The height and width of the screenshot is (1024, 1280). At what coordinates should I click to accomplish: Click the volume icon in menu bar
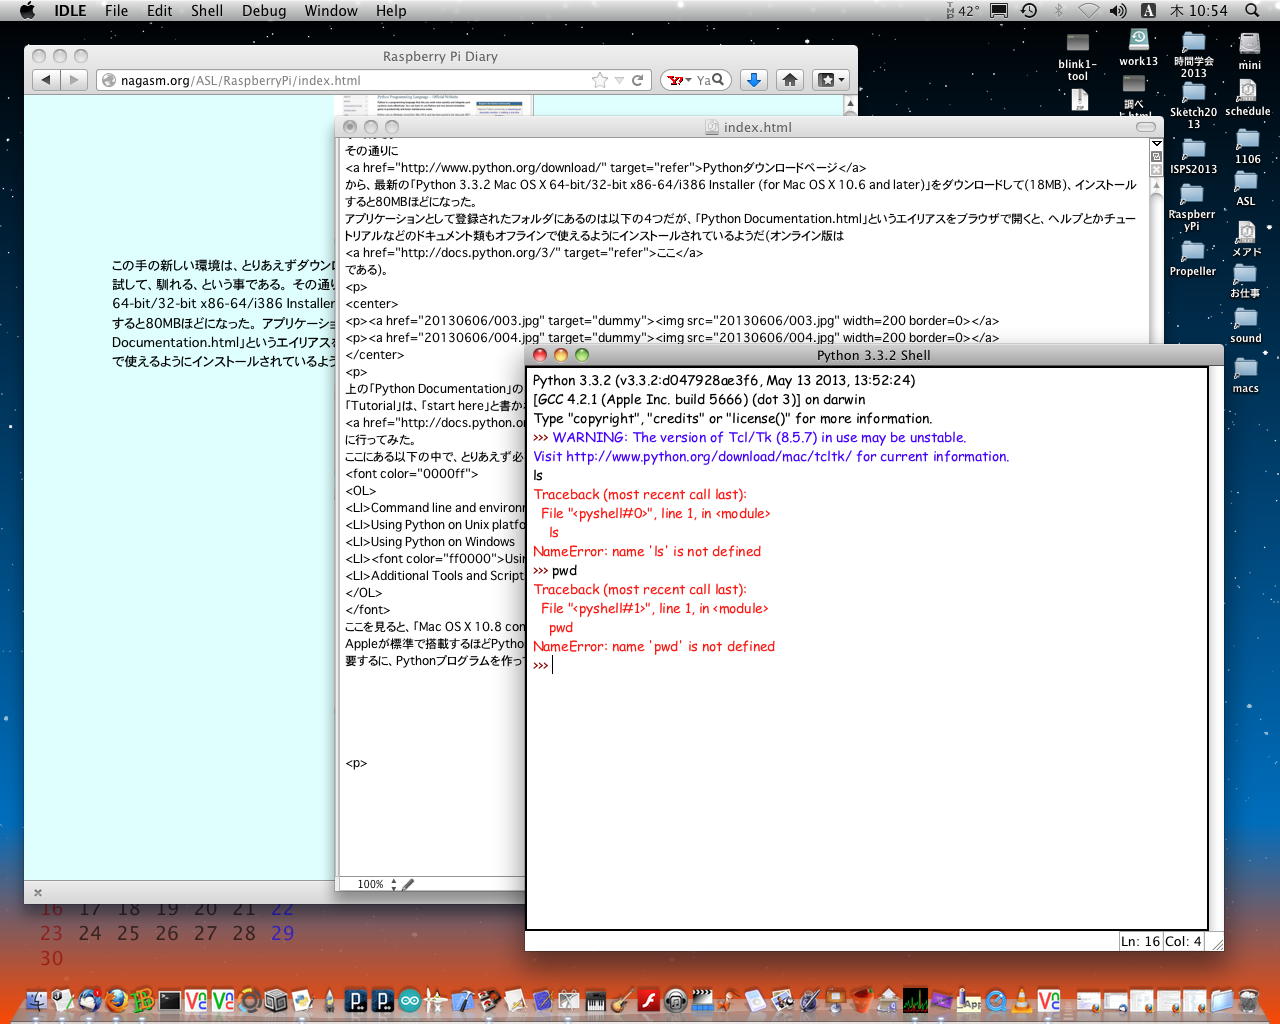click(1118, 11)
